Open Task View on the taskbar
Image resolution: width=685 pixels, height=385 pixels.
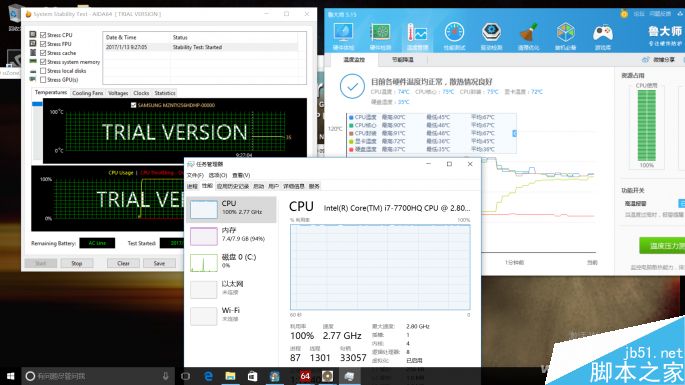(x=186, y=376)
